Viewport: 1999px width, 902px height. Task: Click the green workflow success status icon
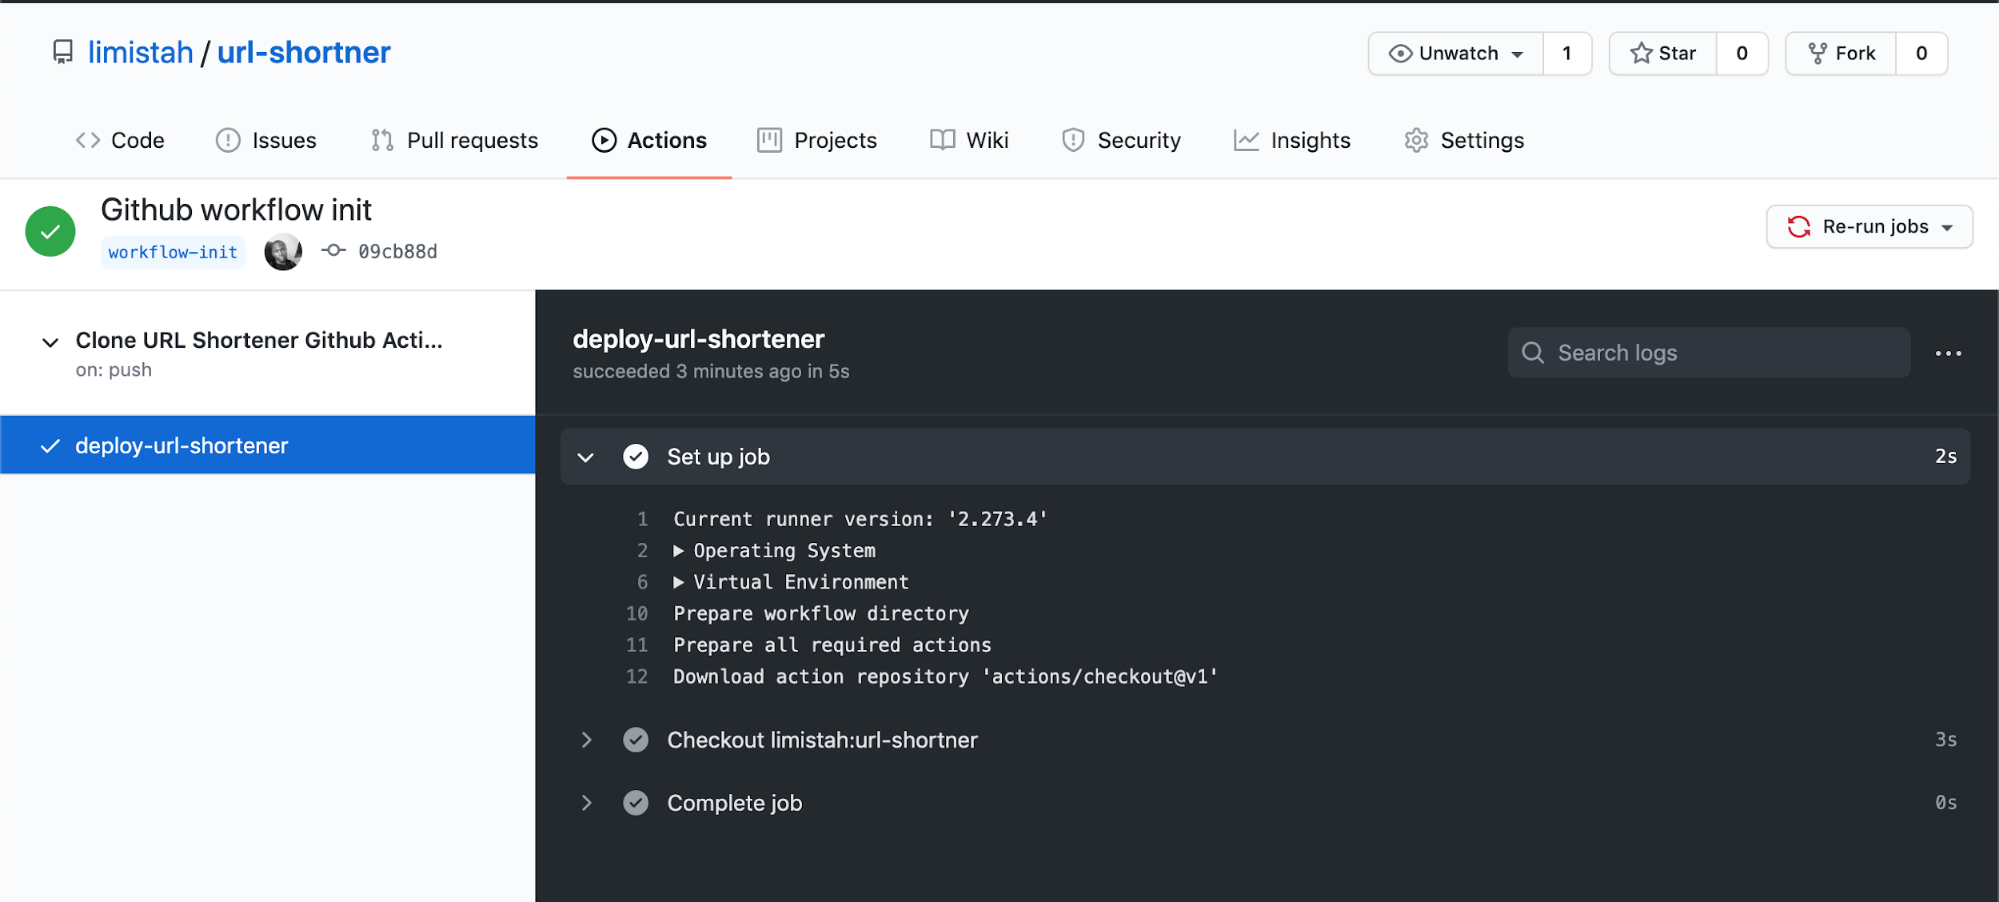coord(50,232)
